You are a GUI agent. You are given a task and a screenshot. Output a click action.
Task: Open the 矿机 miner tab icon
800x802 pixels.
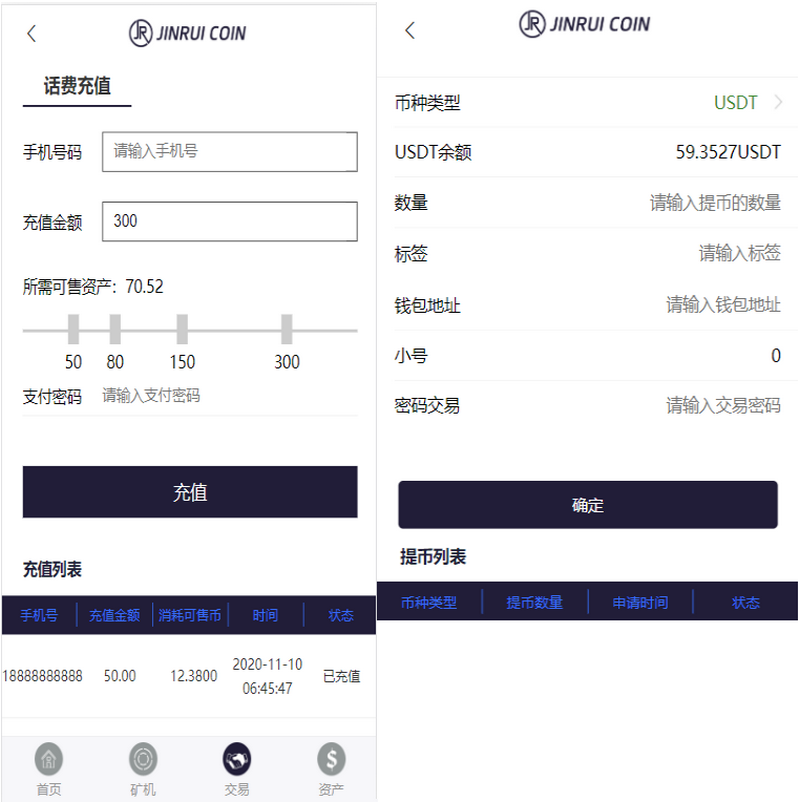(143, 759)
